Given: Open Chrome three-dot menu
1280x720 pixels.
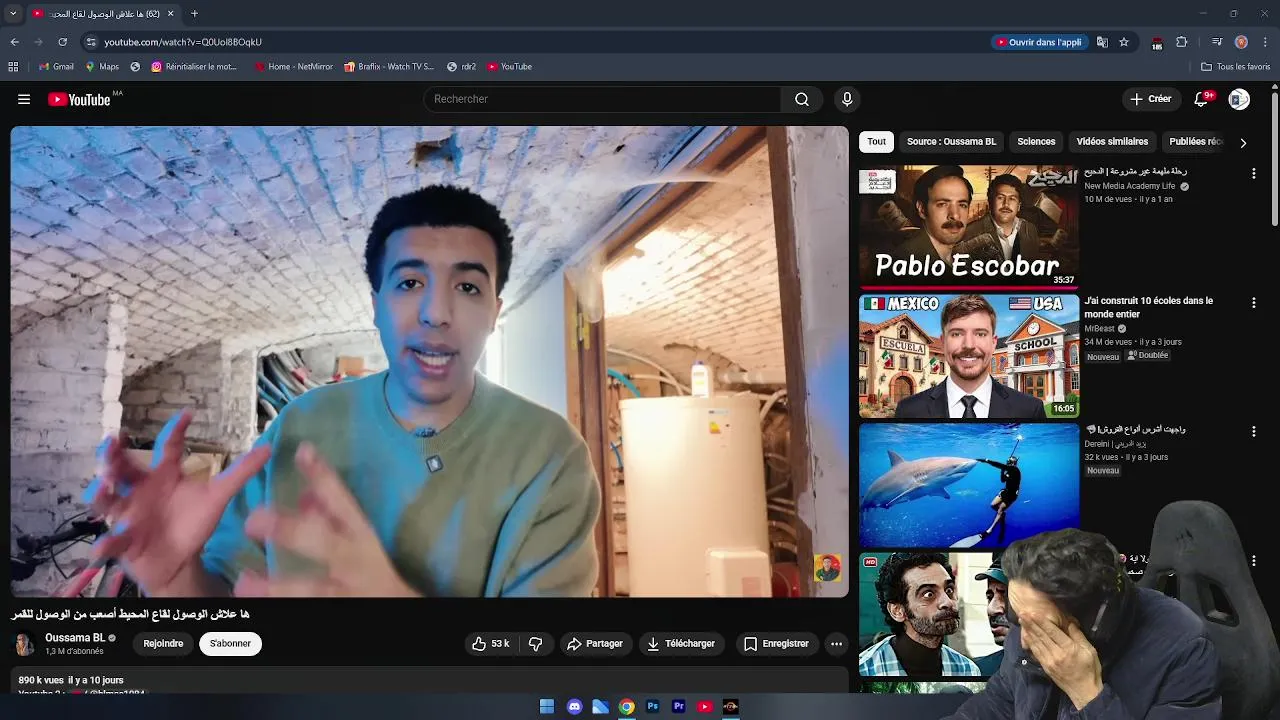Looking at the screenshot, I should click(x=1265, y=42).
